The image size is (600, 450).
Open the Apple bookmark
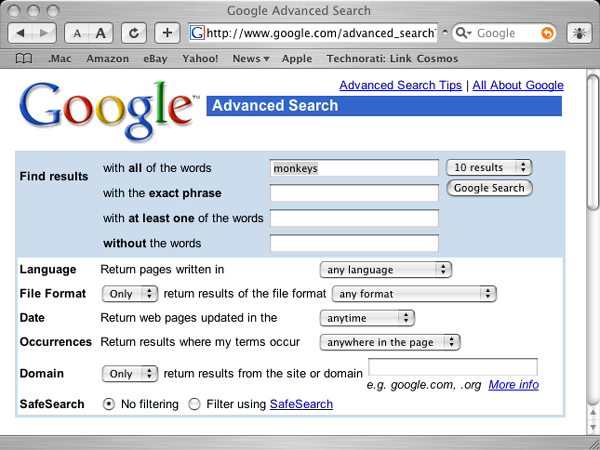point(297,59)
